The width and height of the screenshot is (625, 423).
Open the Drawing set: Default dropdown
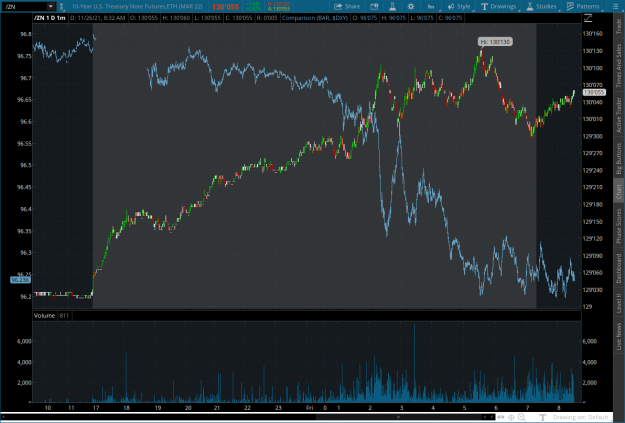[x=581, y=417]
